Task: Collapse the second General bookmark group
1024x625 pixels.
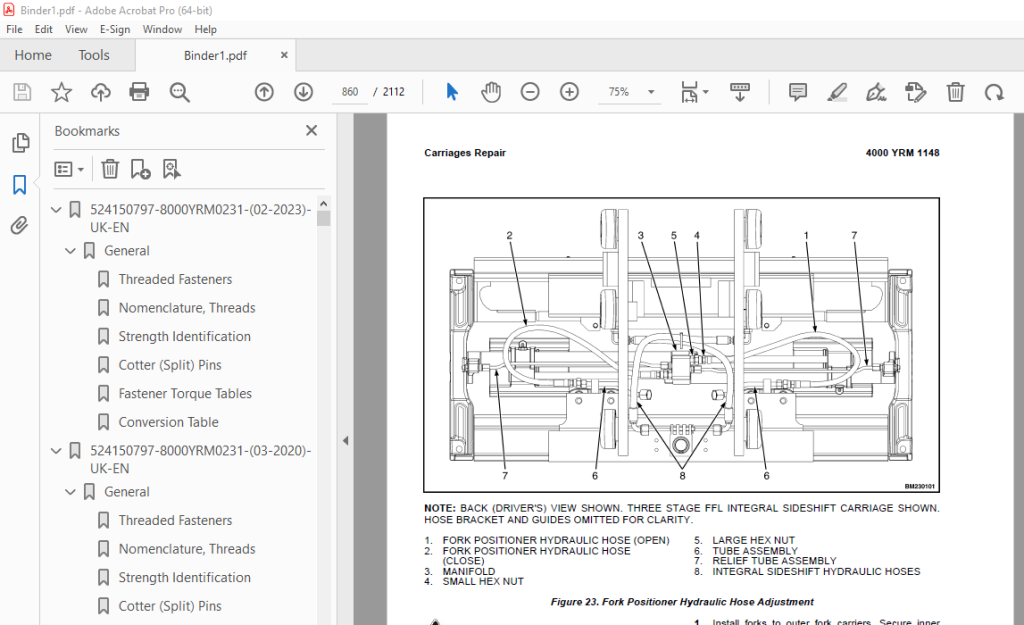Action: click(71, 492)
